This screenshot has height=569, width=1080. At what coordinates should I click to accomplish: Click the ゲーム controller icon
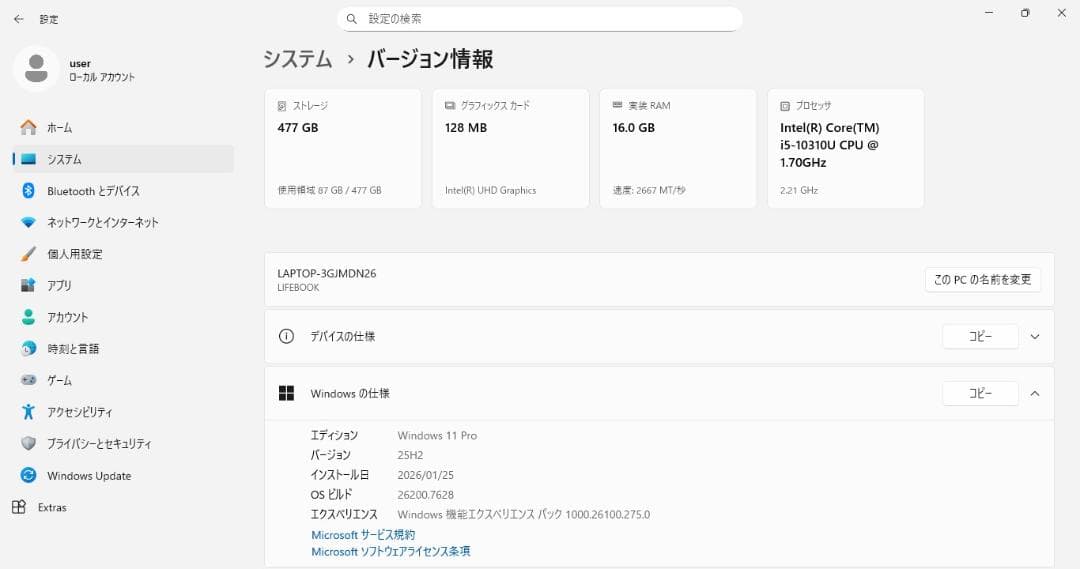pyautogui.click(x=28, y=380)
